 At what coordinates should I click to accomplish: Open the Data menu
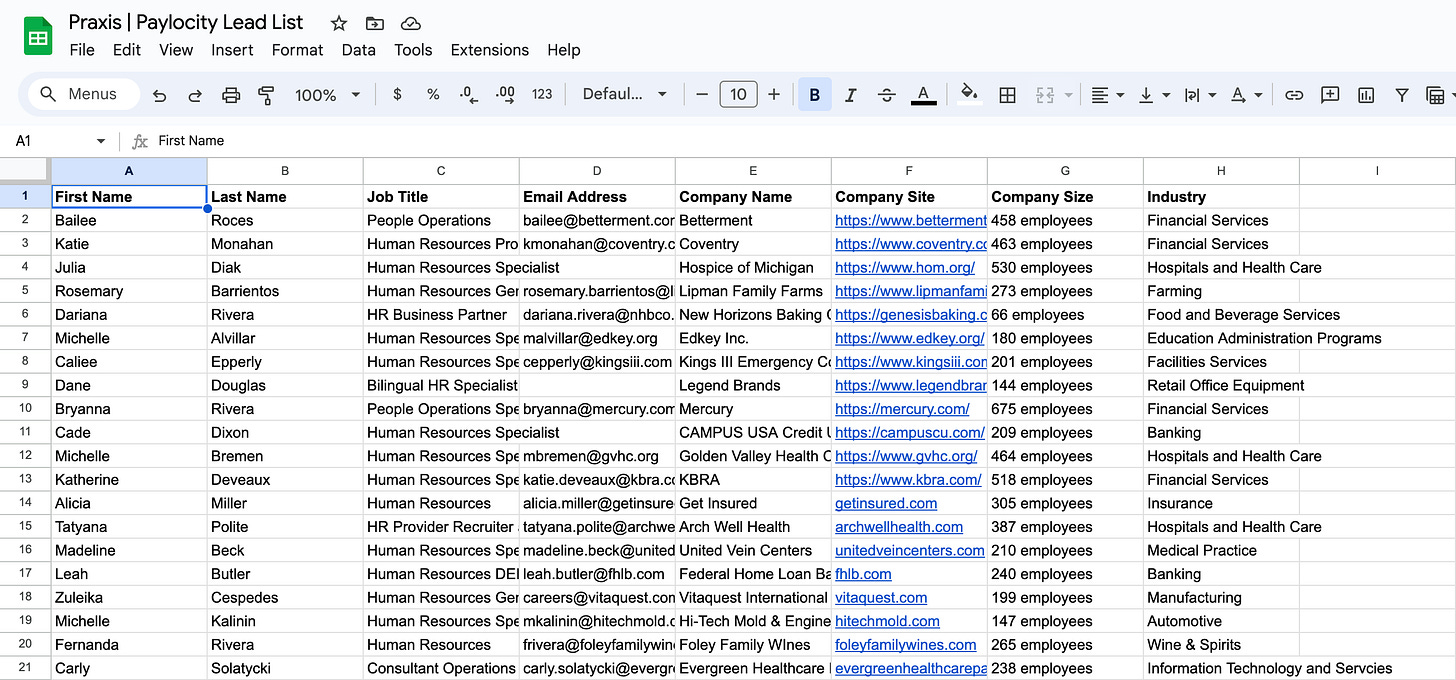click(358, 50)
